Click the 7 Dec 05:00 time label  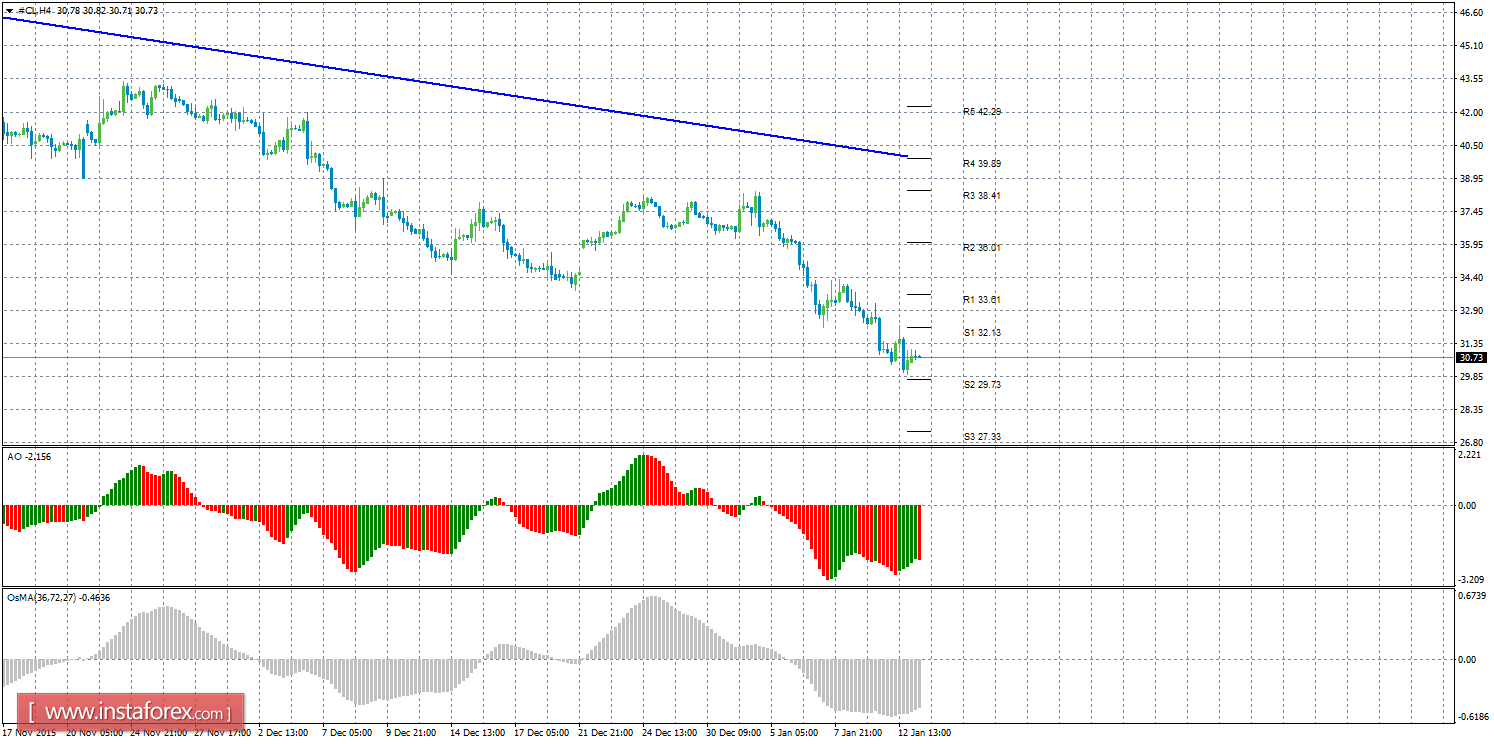coord(346,733)
